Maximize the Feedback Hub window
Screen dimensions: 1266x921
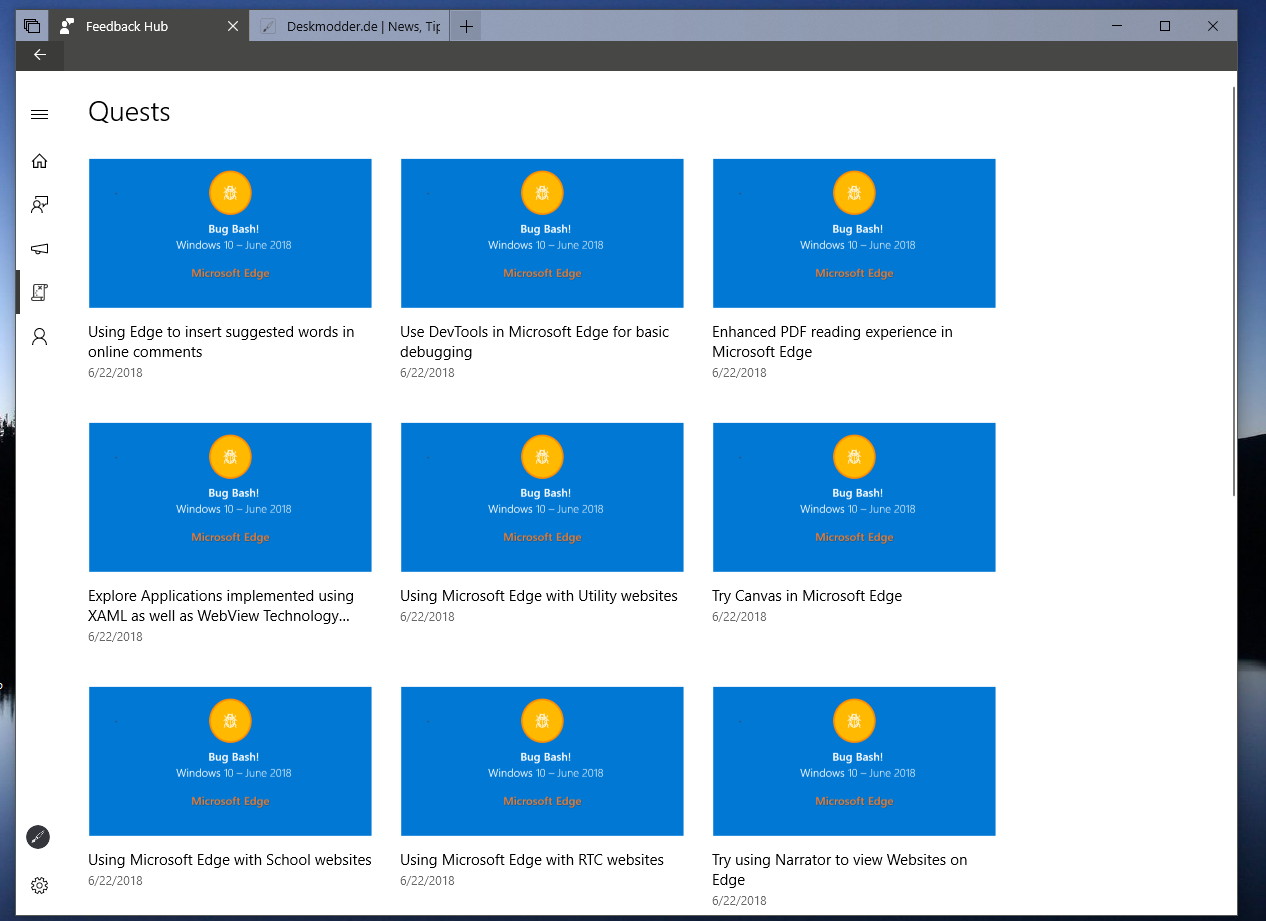coord(1165,26)
